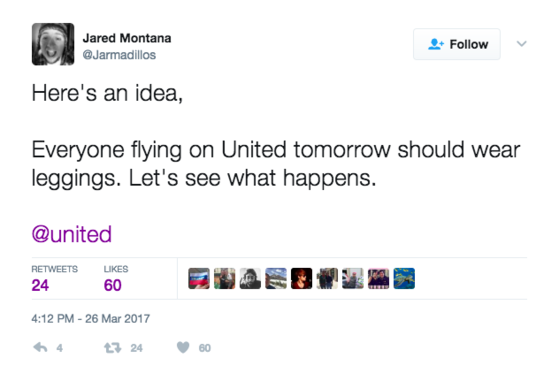Click the black-and-white portrait liker avatar
This screenshot has height=381, width=559.
pos(250,278)
